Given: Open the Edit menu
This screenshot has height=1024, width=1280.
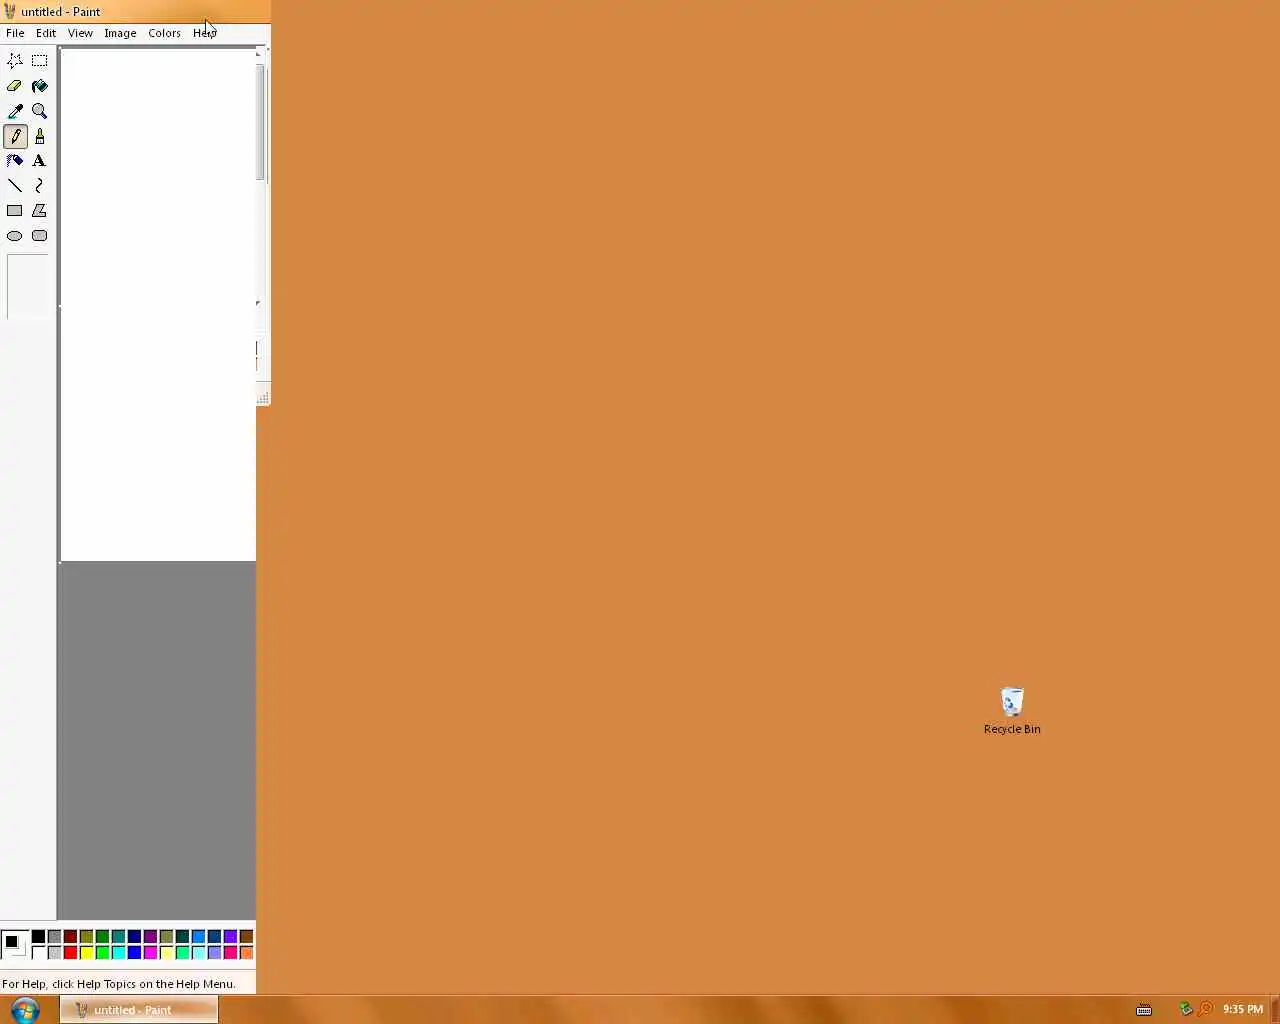Looking at the screenshot, I should [46, 33].
